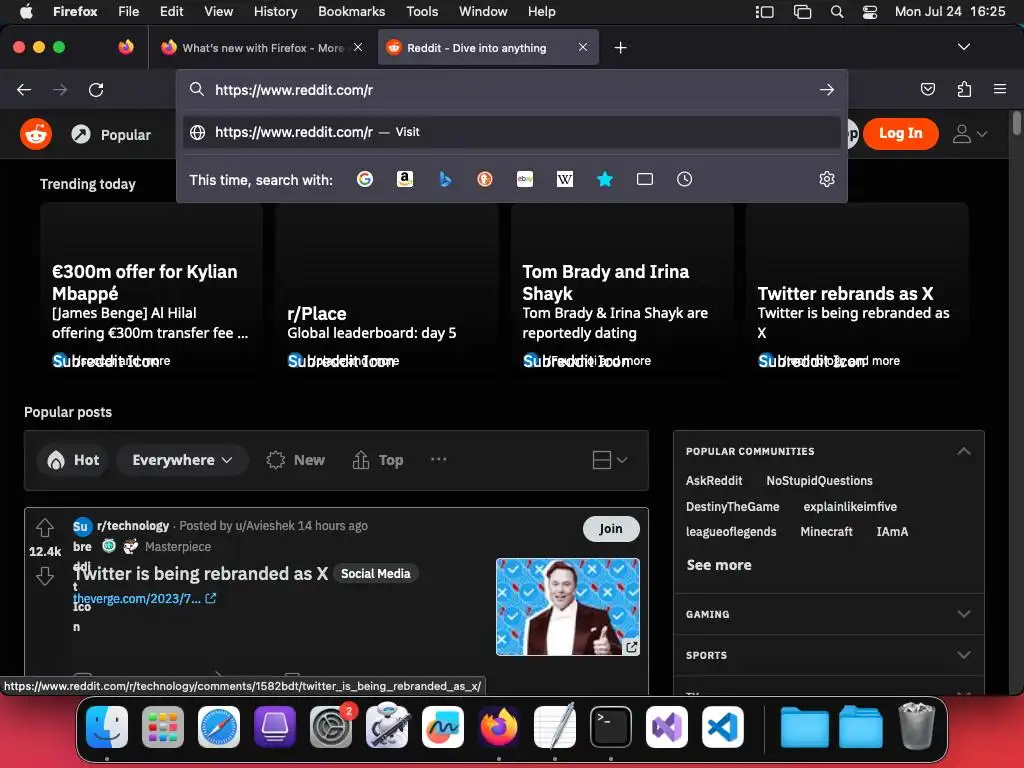This screenshot has height=768, width=1024.
Task: Open the Extensions puzzle icon
Action: [x=964, y=89]
